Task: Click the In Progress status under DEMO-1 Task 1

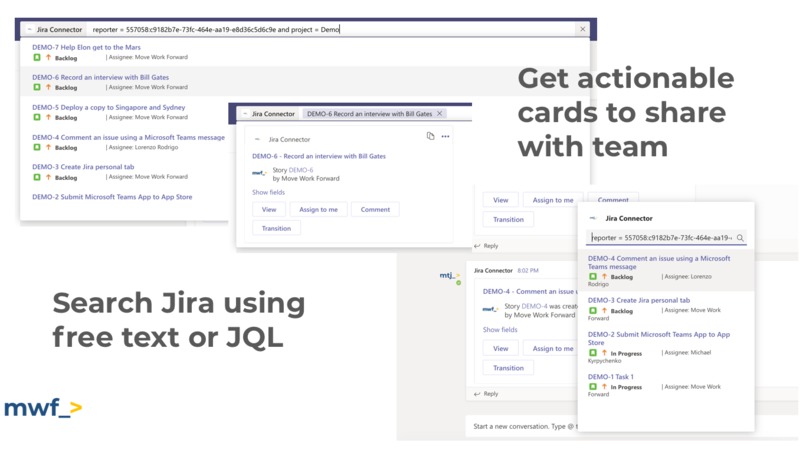Action: (626, 387)
